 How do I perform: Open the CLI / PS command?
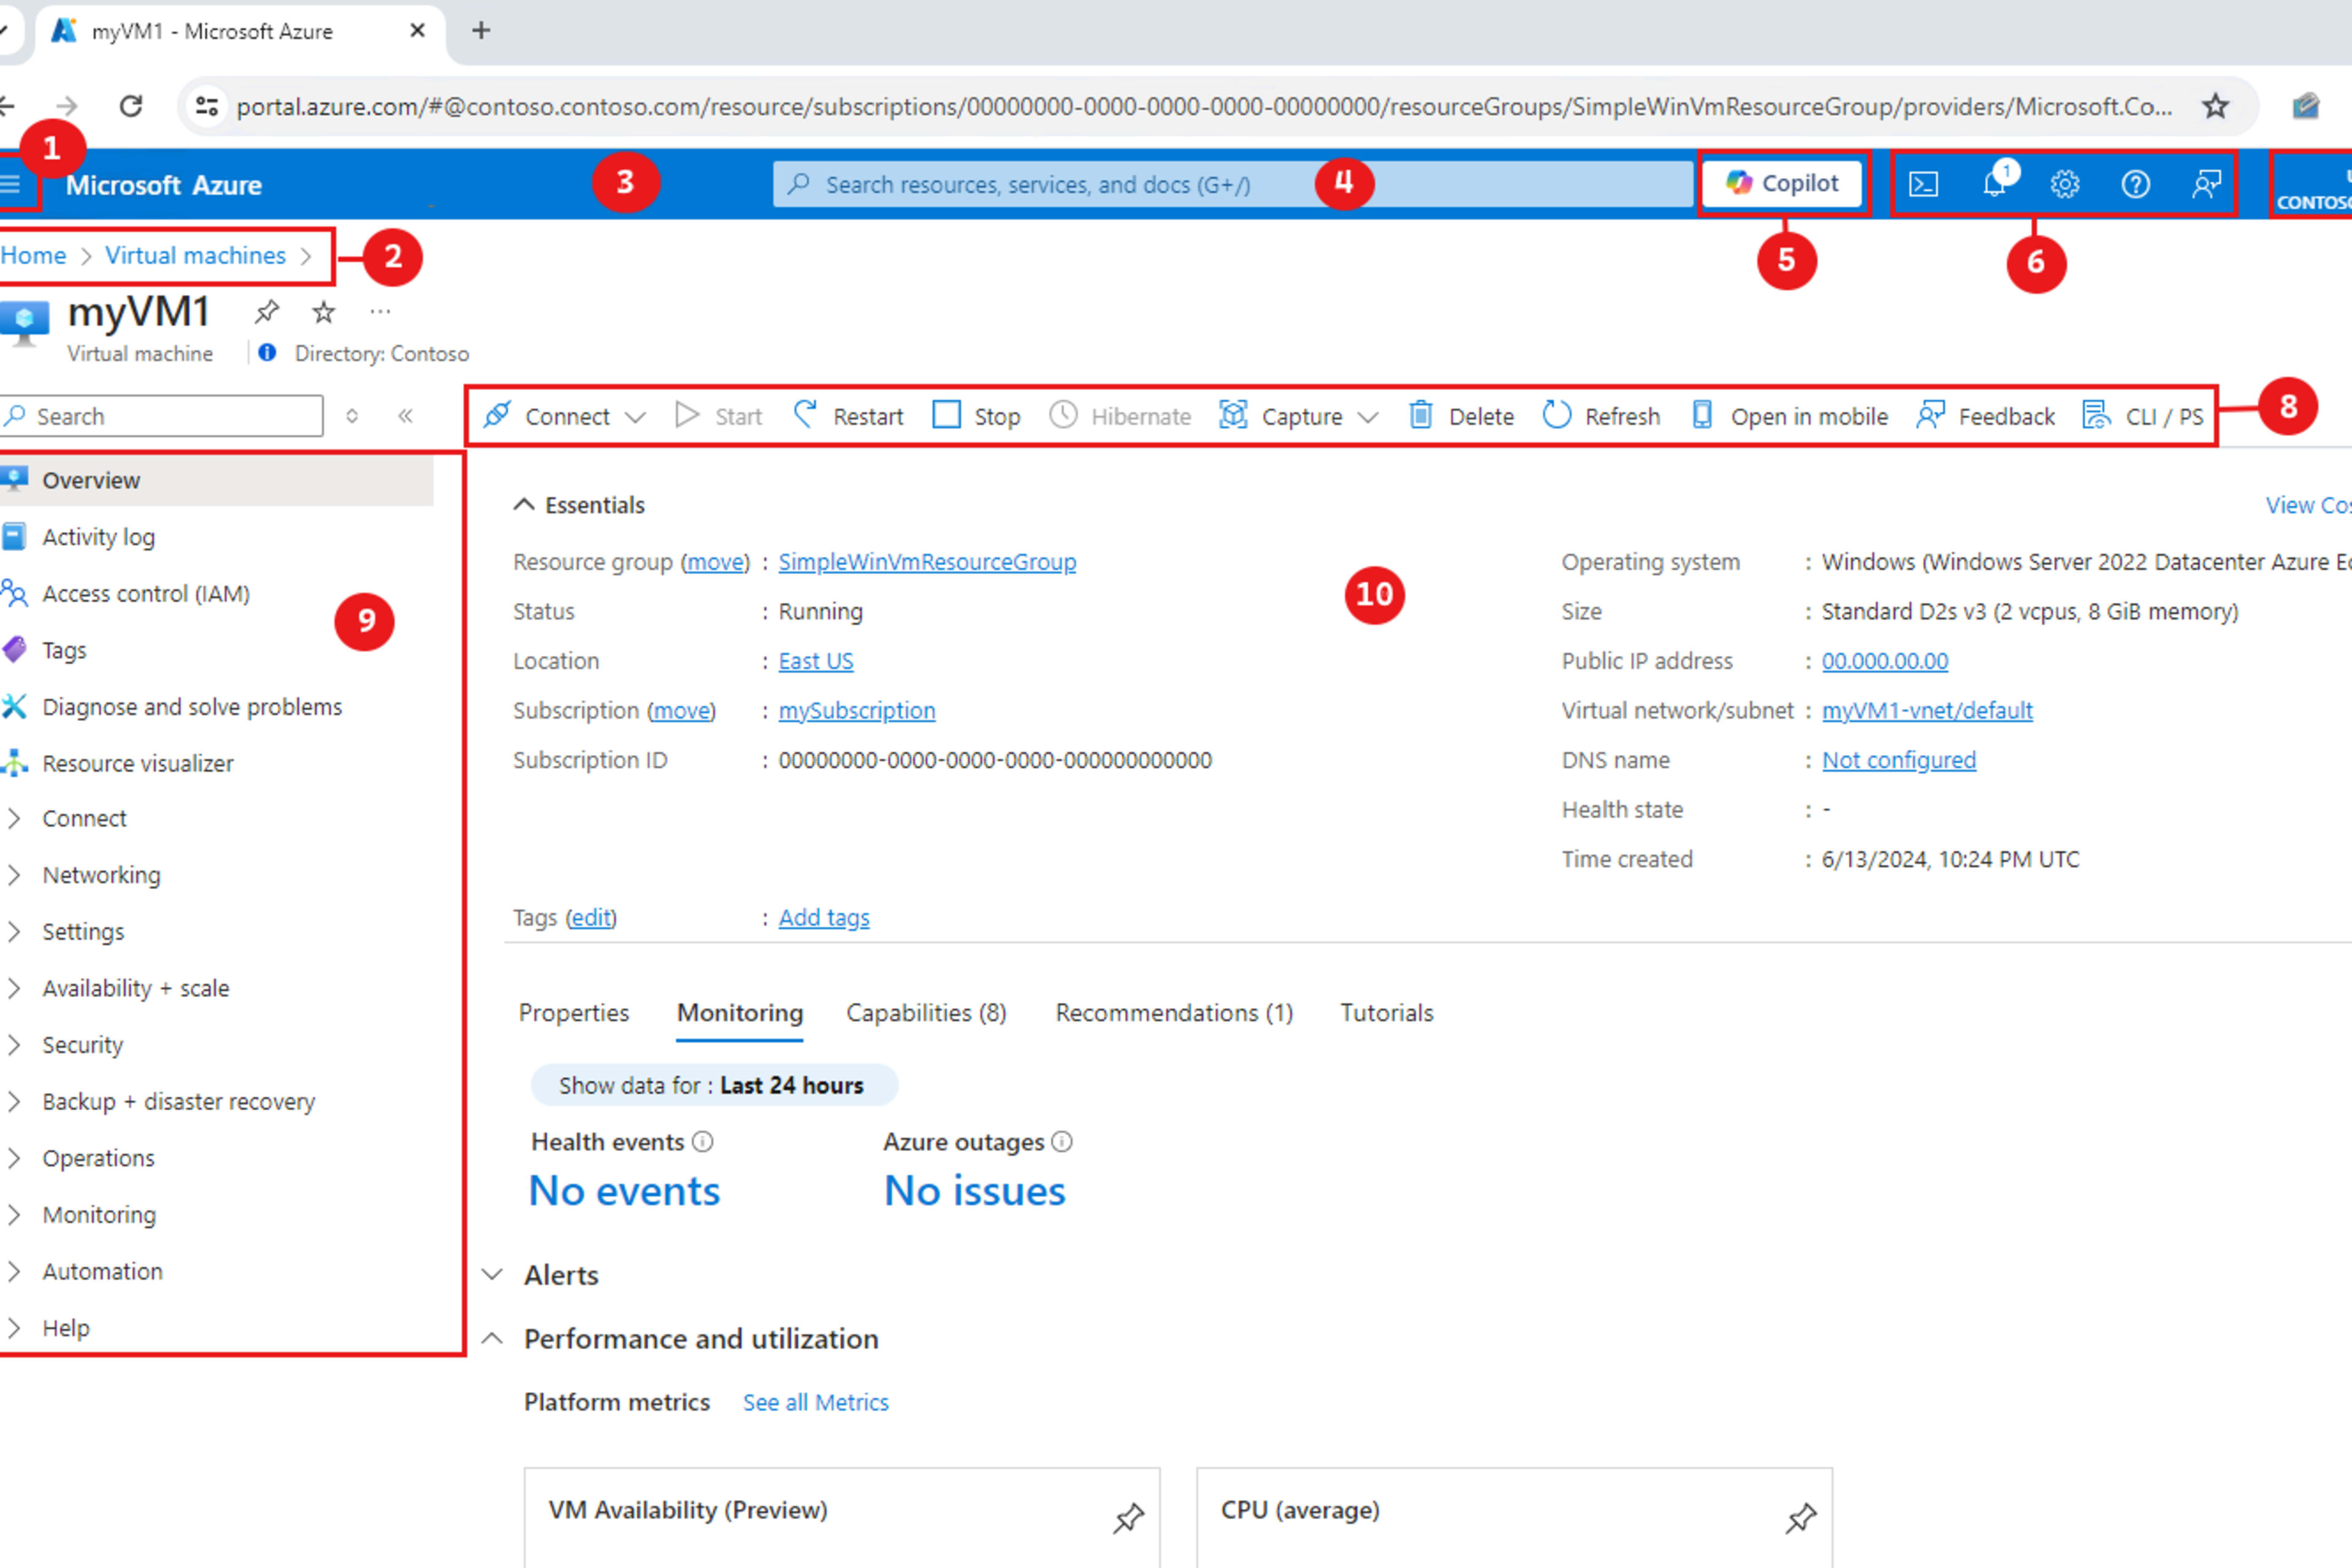tap(2143, 416)
